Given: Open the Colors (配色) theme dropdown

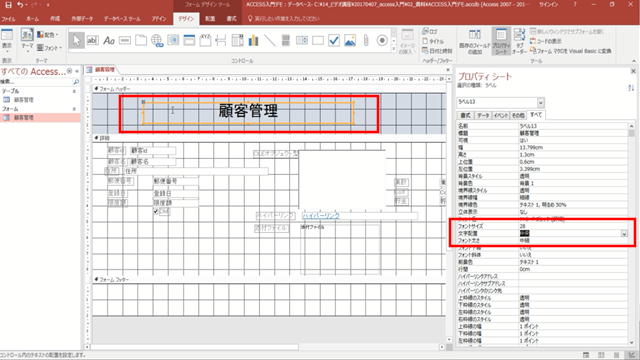Looking at the screenshot, I should click(48, 35).
